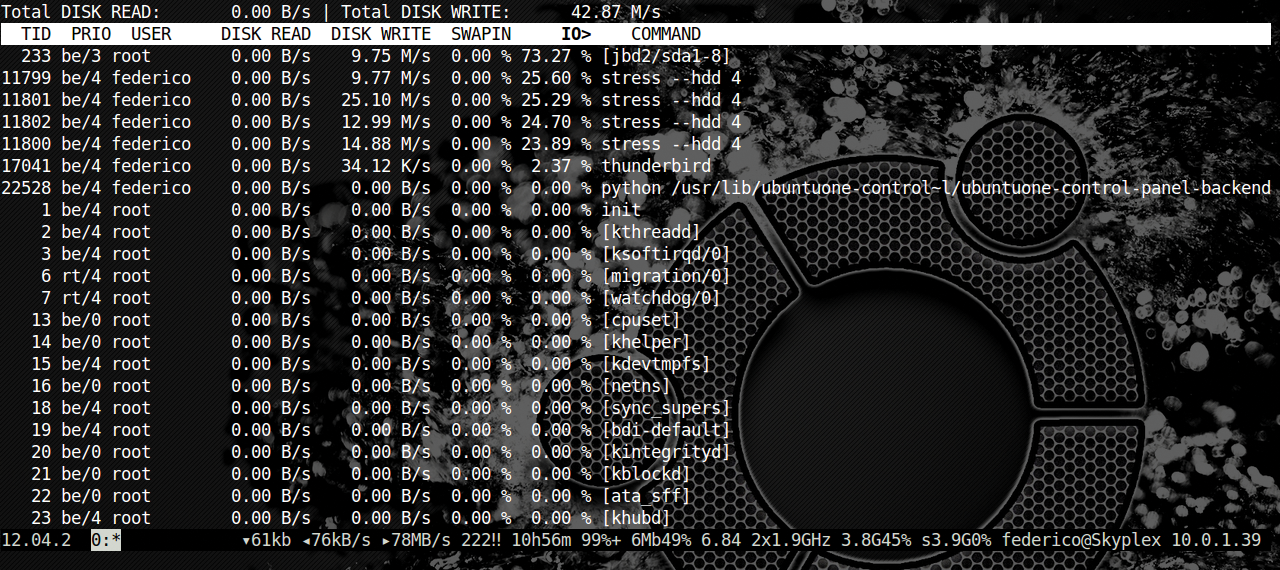Click the 12.04.2 release in status bar
Viewport: 1280px width, 570px height.
(36, 540)
